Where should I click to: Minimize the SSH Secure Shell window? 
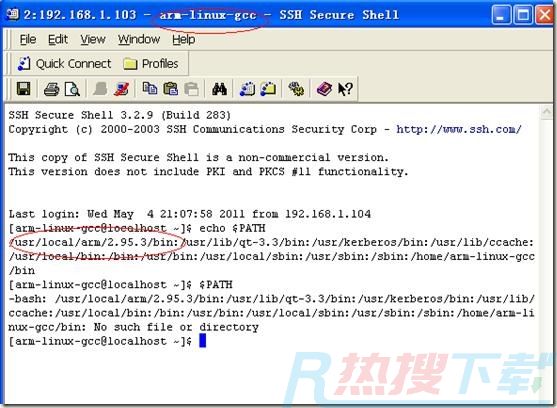pyautogui.click(x=502, y=15)
